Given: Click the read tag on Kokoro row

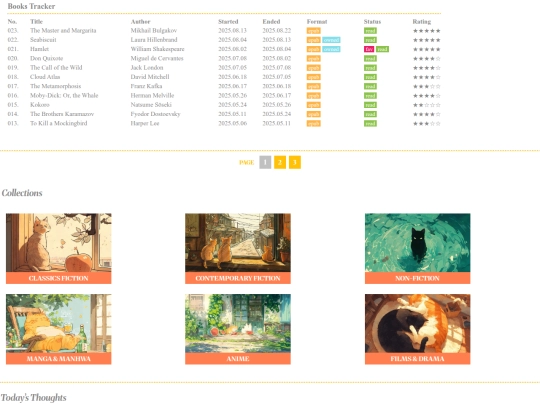Looking at the screenshot, I should point(370,105).
